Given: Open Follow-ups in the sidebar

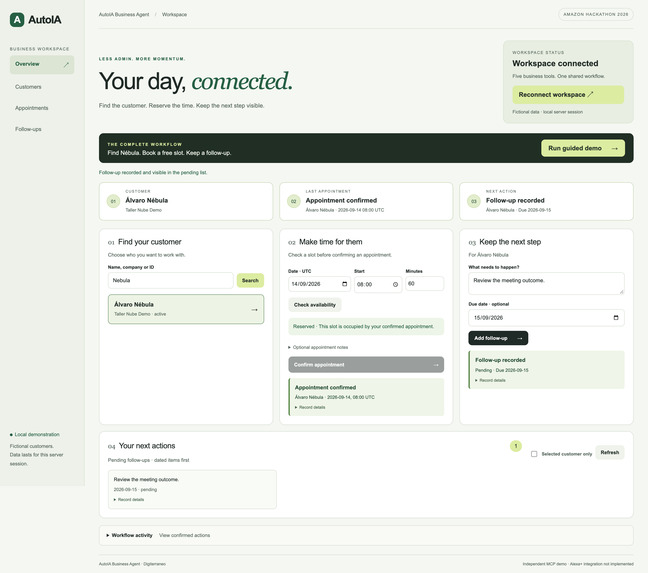Looking at the screenshot, I should point(28,129).
